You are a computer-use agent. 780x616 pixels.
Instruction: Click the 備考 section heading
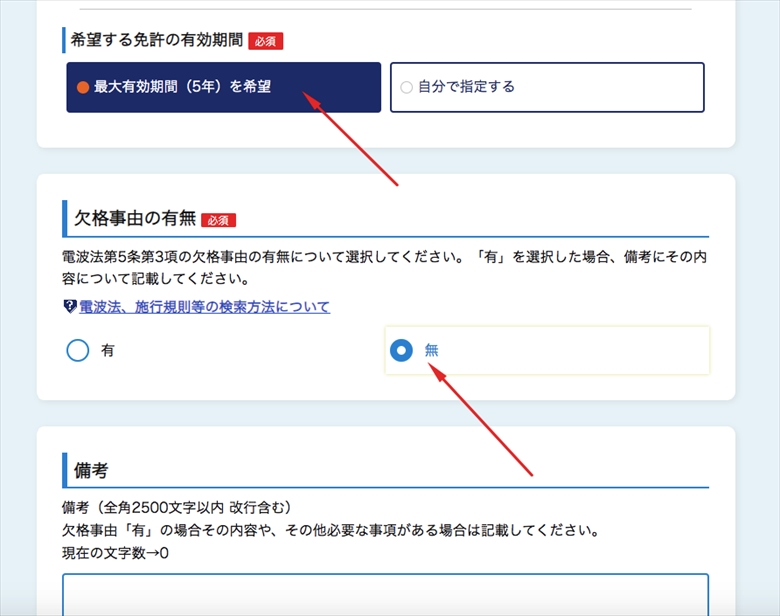pos(91,470)
